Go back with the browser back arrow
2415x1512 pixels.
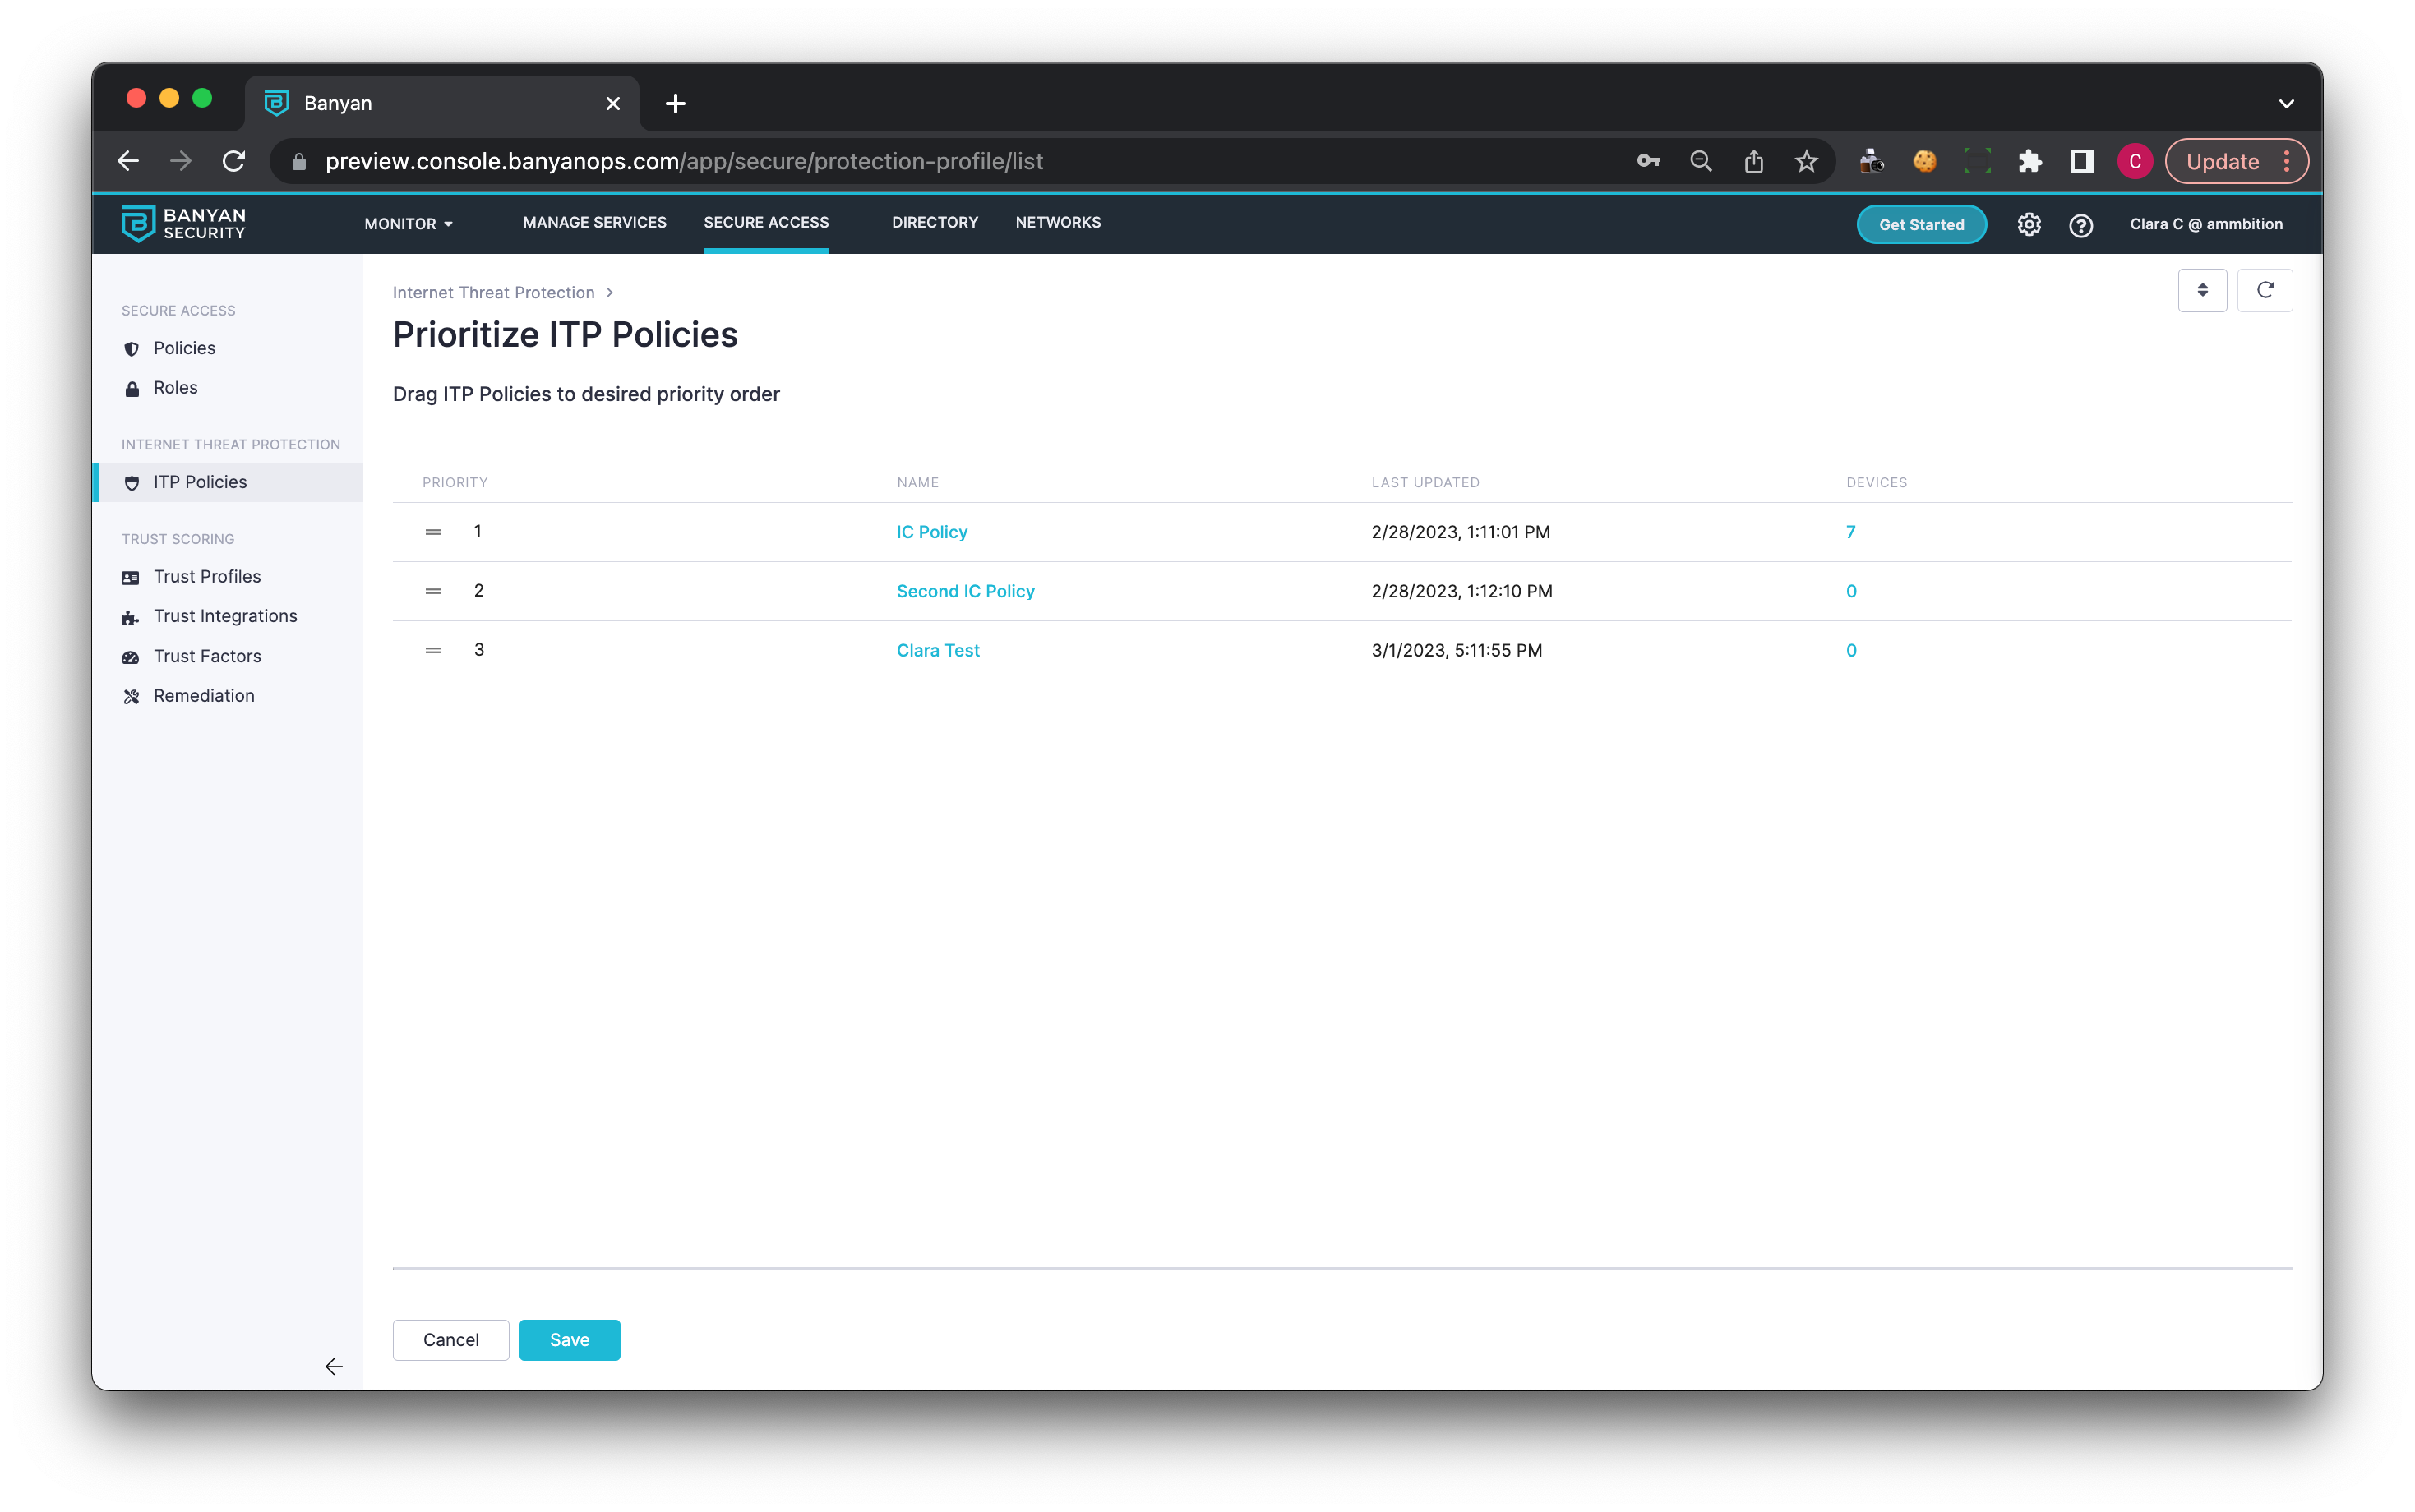128,161
